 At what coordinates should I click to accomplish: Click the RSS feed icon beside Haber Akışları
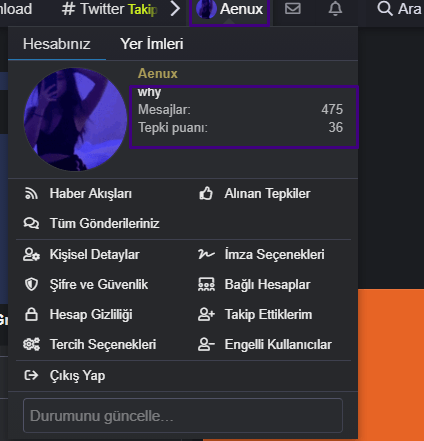pos(31,193)
